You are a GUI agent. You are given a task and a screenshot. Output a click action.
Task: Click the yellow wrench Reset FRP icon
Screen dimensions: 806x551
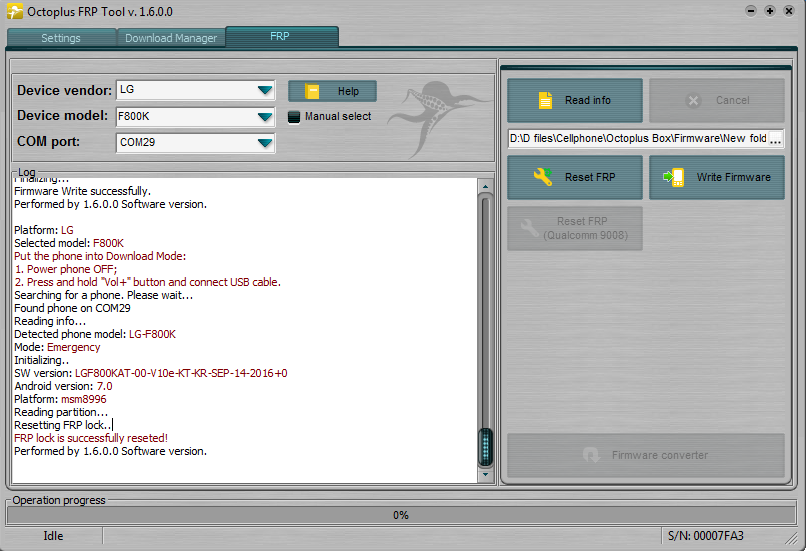pos(543,177)
